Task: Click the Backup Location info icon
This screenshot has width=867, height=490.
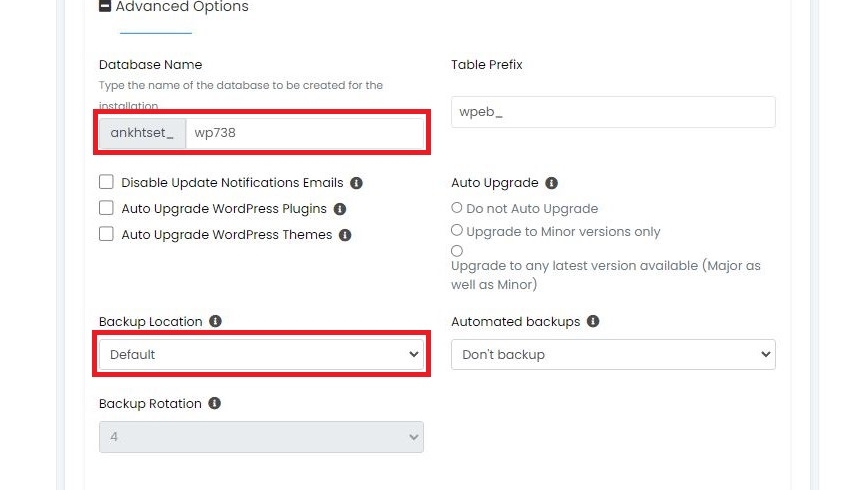Action: click(x=215, y=321)
